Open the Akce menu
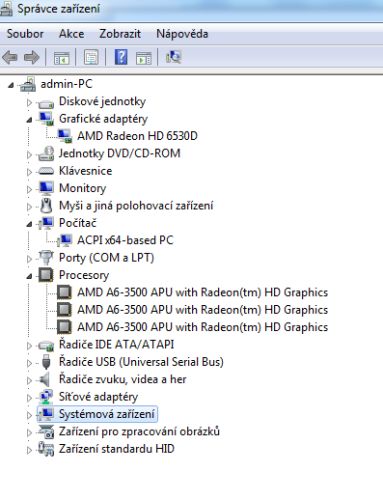The width and height of the screenshot is (383, 500). click(71, 34)
